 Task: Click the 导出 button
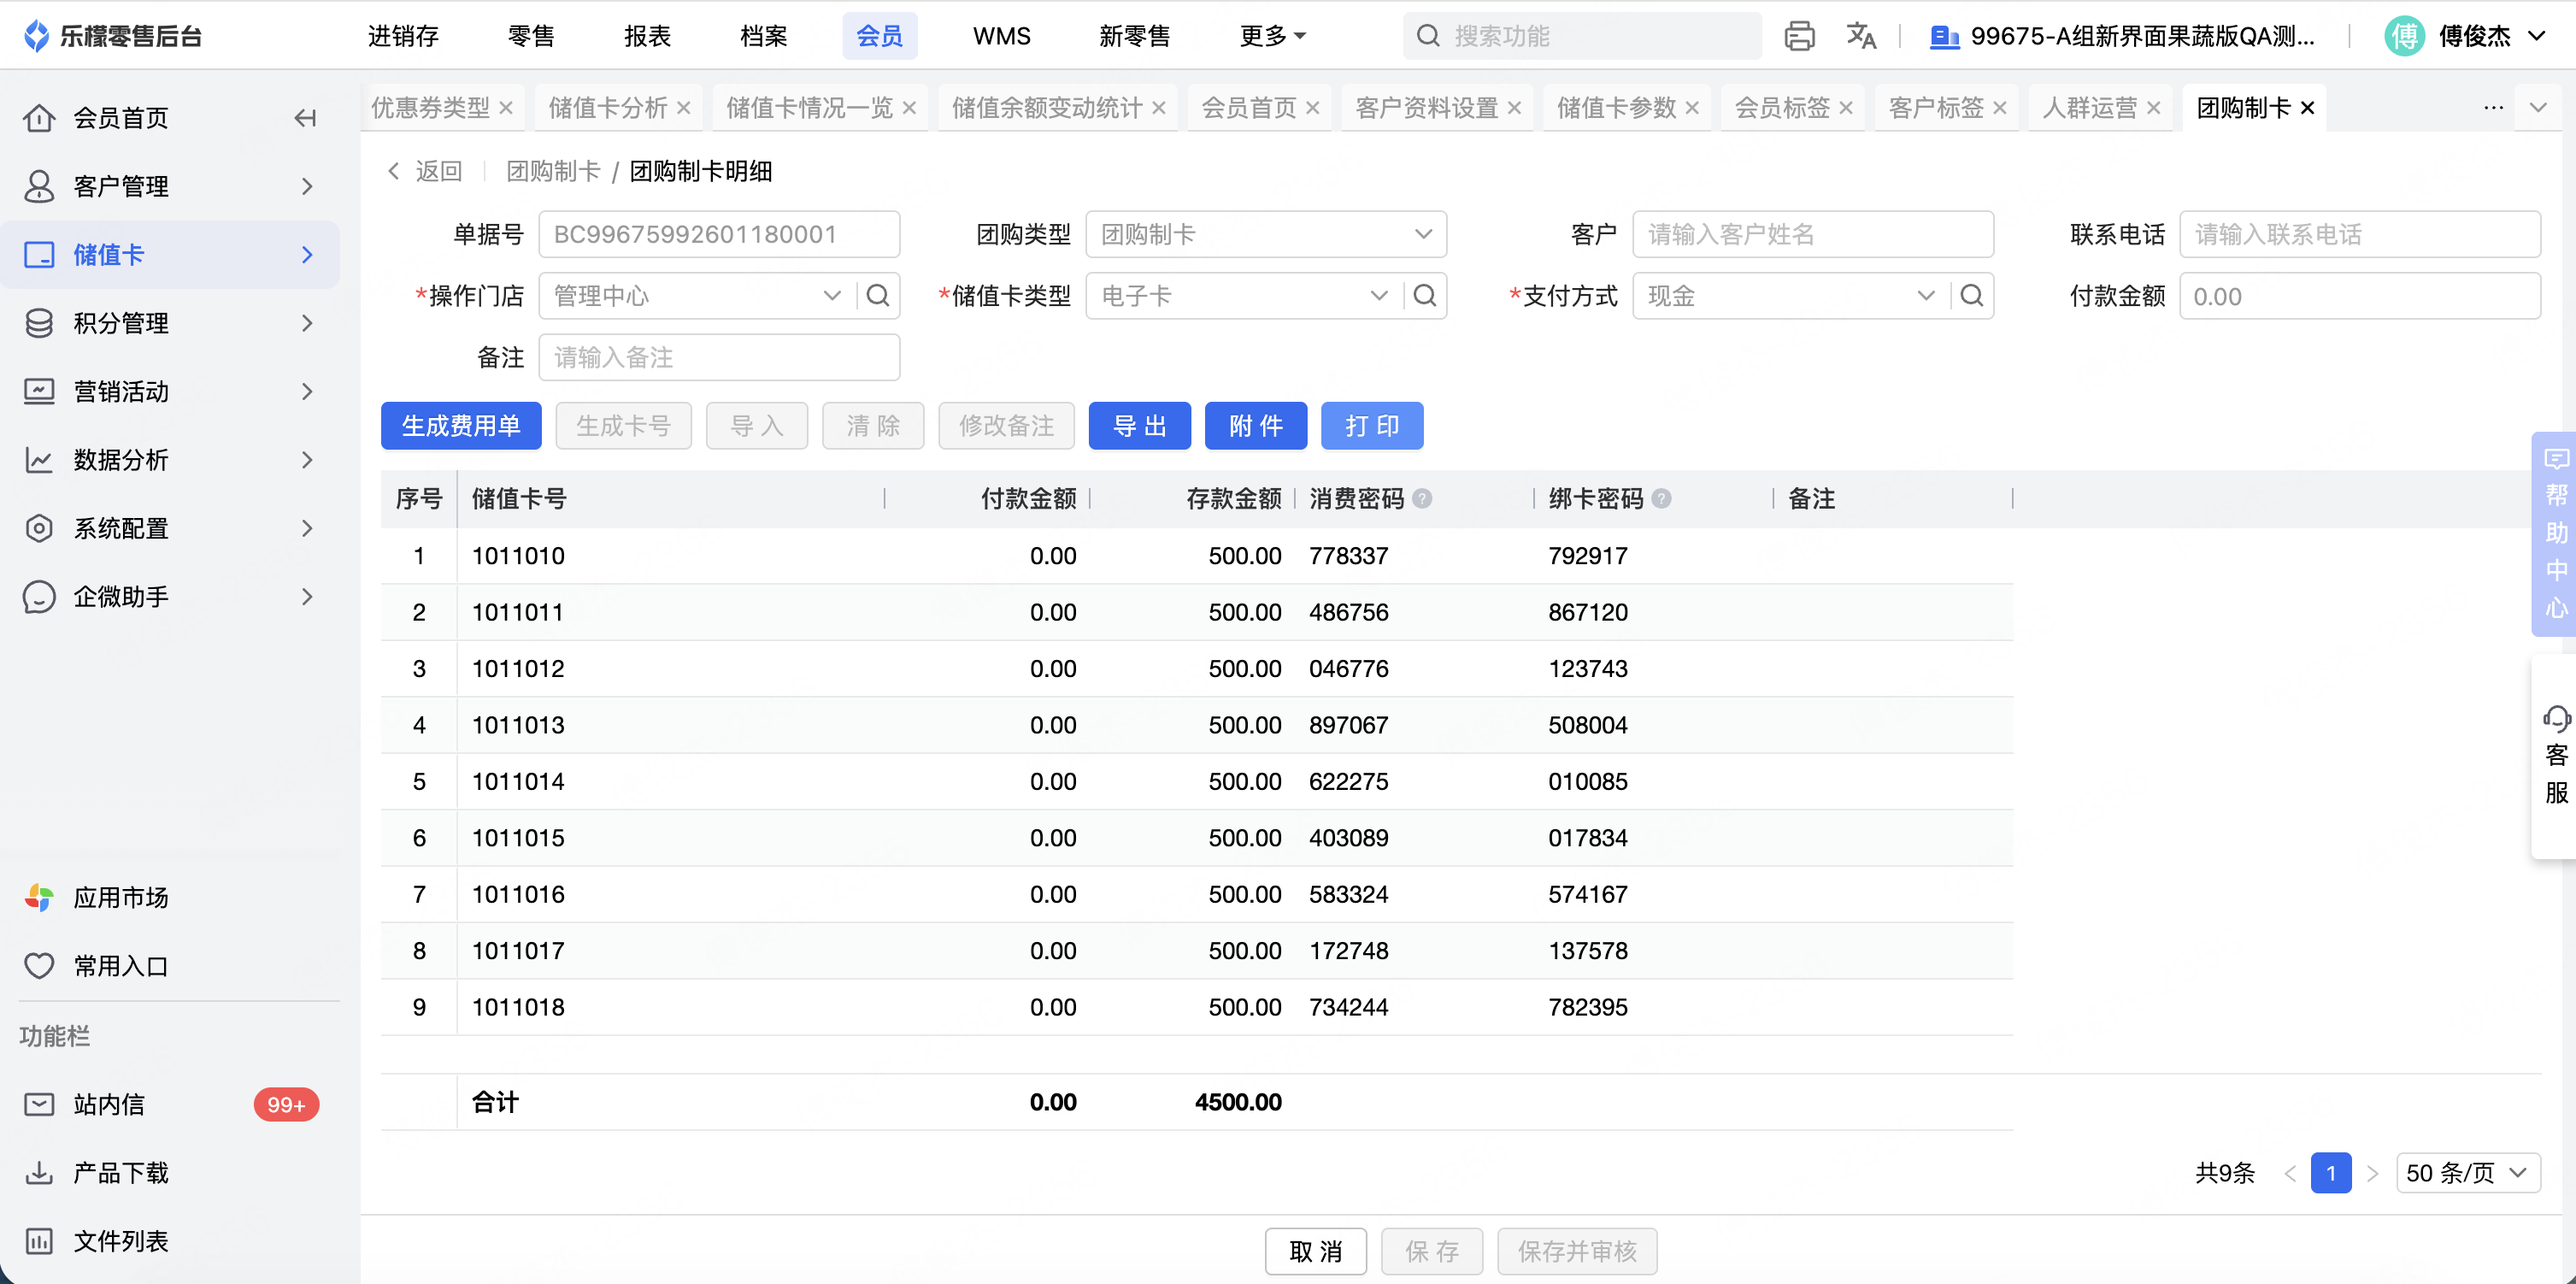pyautogui.click(x=1139, y=426)
